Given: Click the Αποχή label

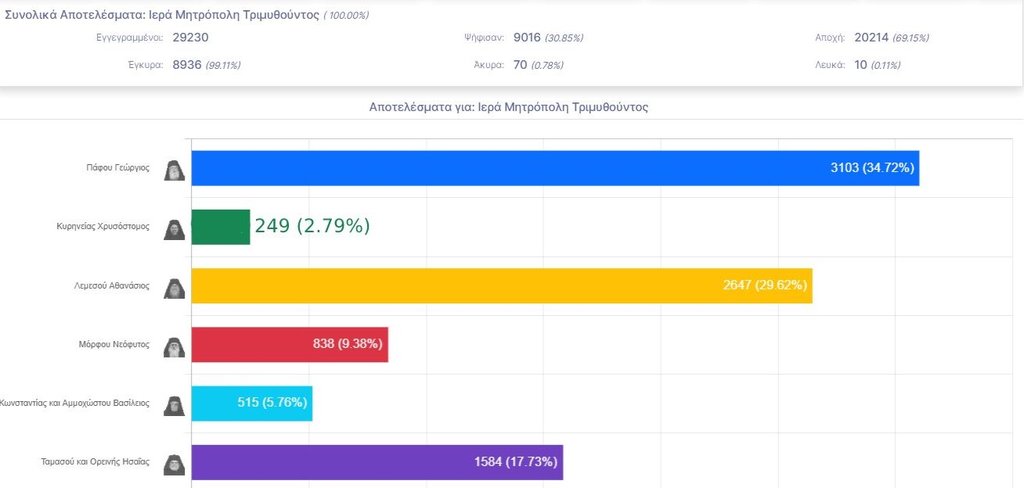Looking at the screenshot, I should pyautogui.click(x=830, y=37).
